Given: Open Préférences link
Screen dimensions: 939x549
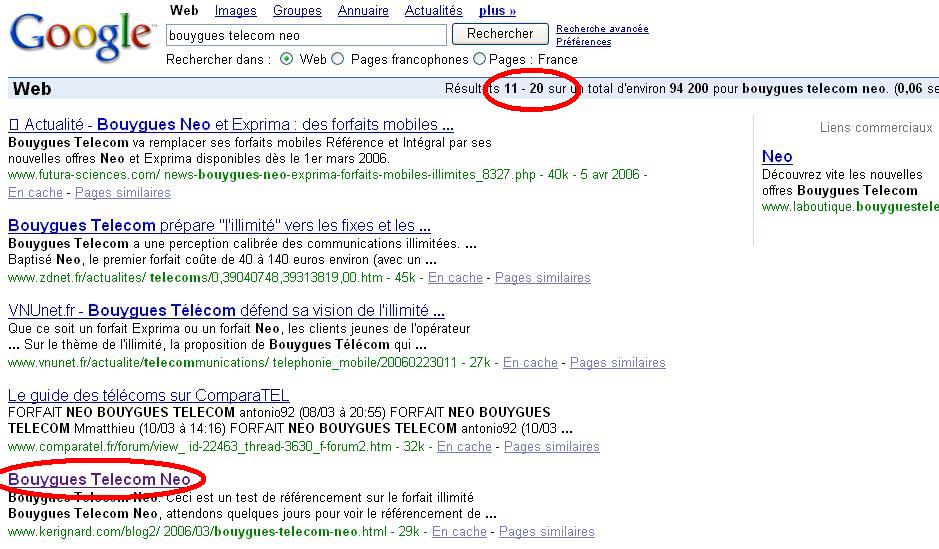Looking at the screenshot, I should tap(583, 42).
